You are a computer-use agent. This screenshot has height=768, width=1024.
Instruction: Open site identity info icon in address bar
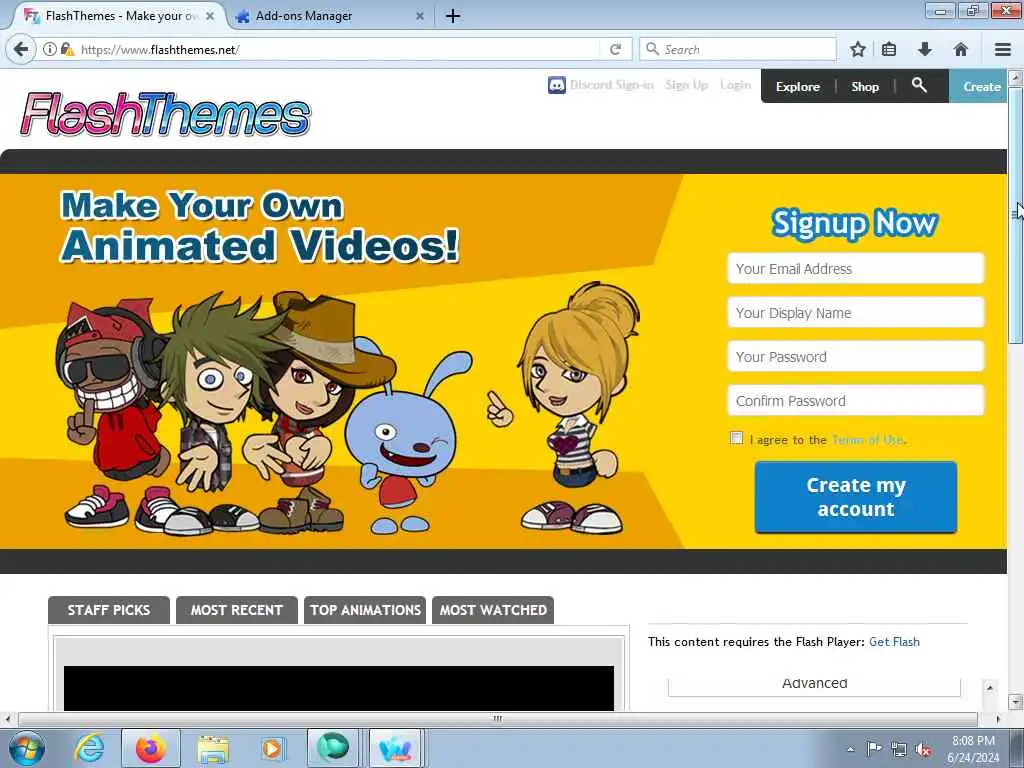pyautogui.click(x=50, y=49)
